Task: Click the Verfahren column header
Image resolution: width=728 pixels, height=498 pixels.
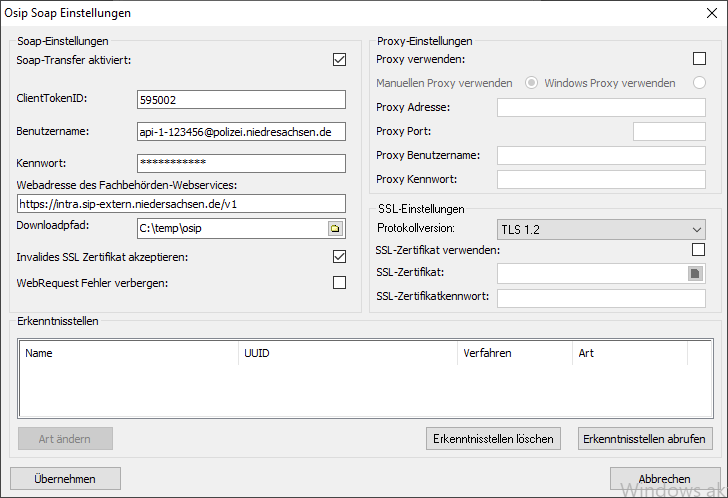Action: click(x=514, y=353)
